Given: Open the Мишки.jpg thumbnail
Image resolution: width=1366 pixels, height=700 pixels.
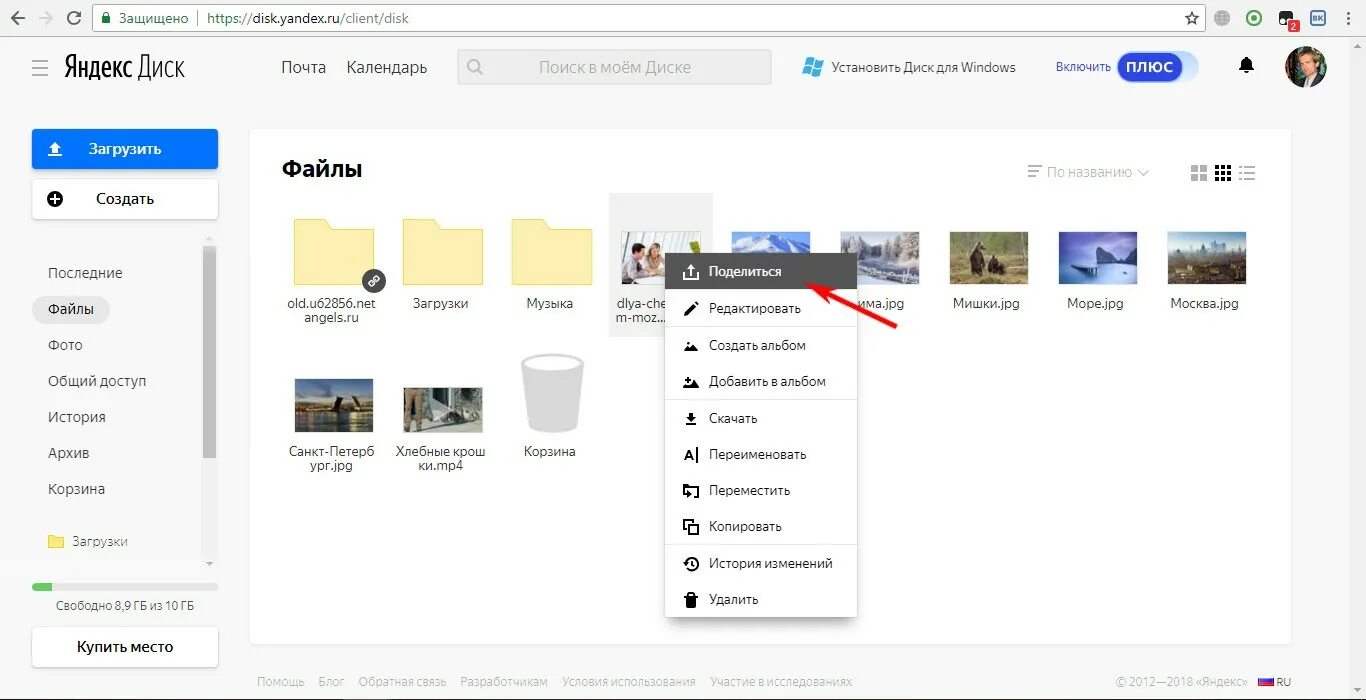Looking at the screenshot, I should [988, 256].
